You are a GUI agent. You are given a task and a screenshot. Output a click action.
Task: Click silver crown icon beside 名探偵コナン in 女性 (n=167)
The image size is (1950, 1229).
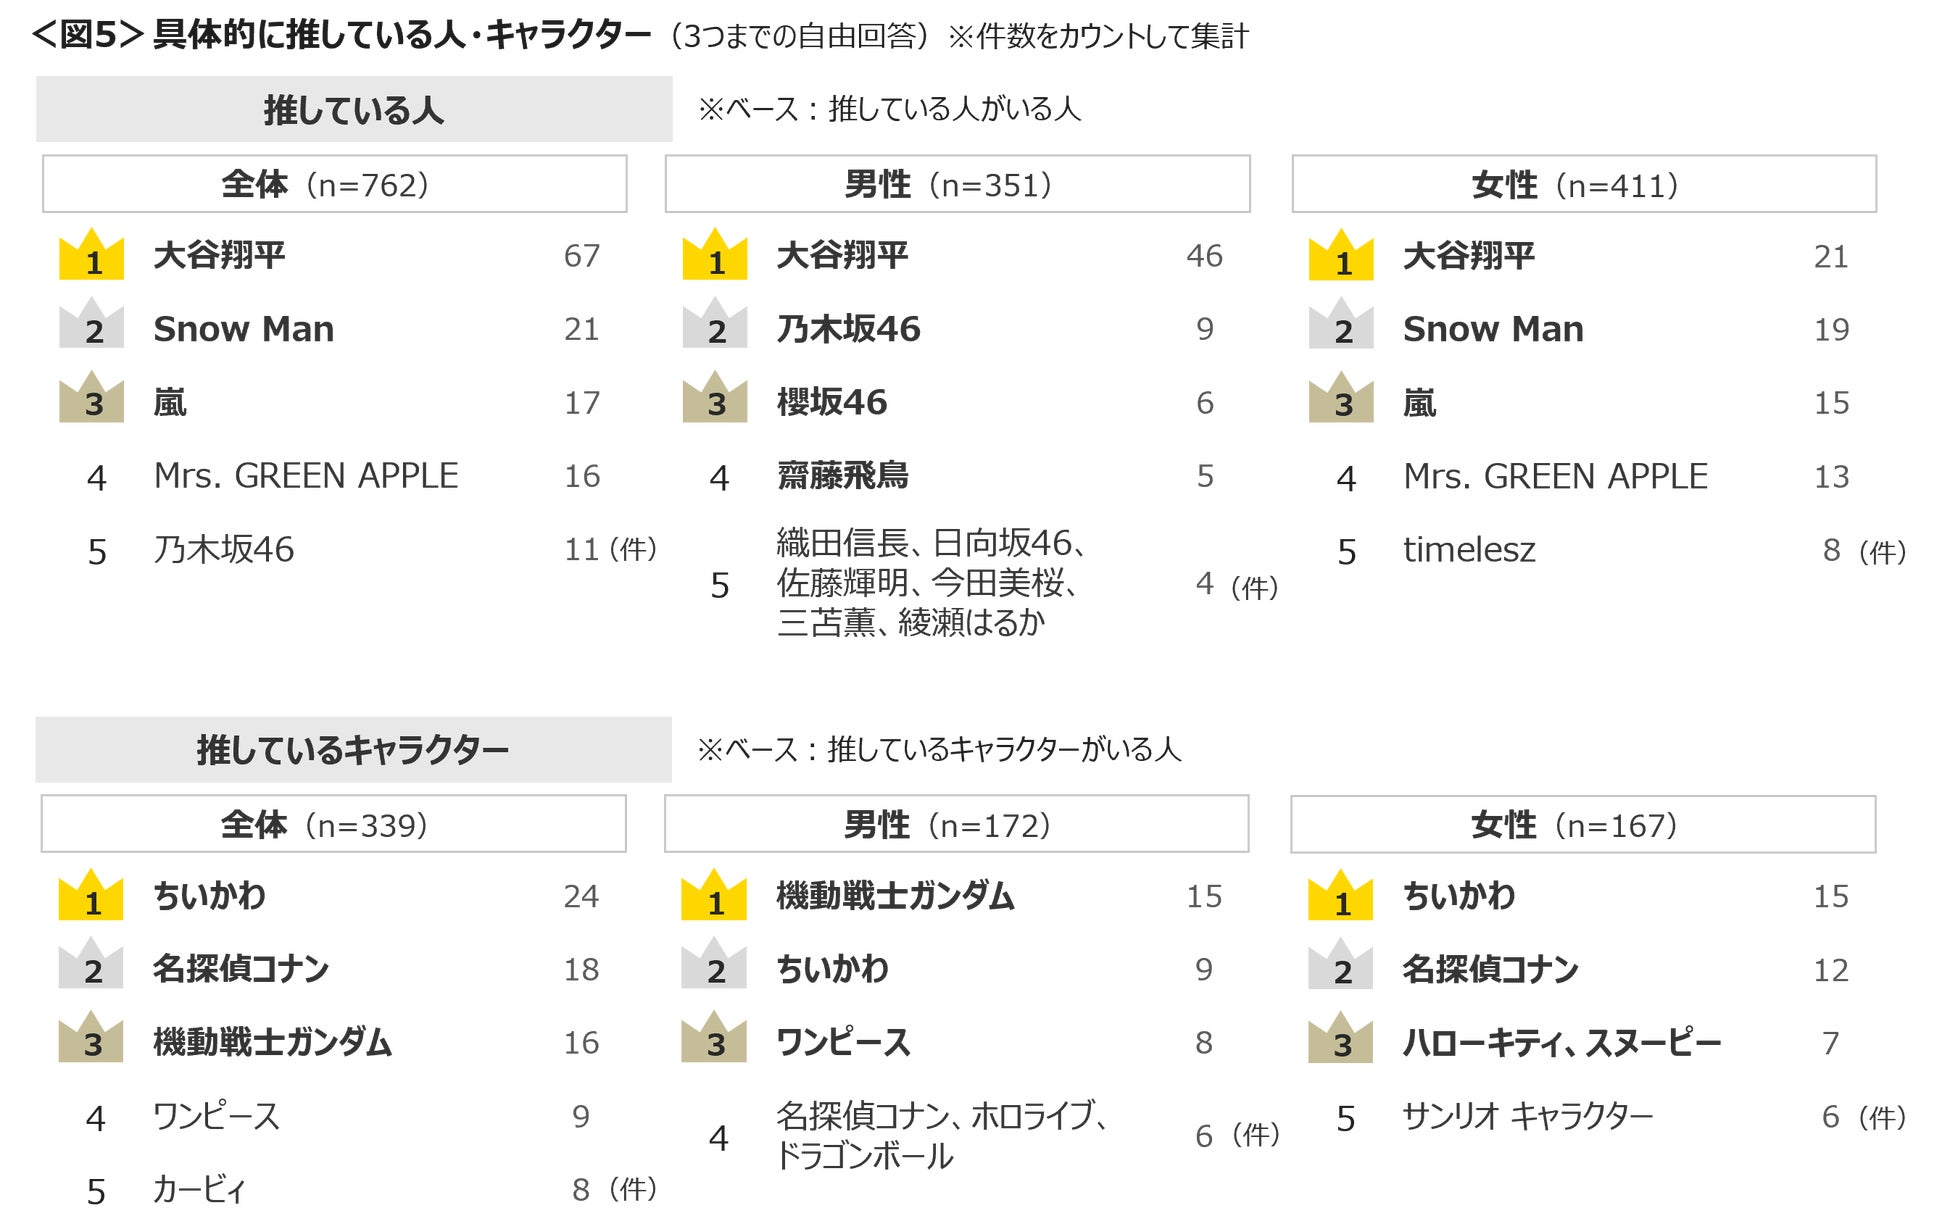[x=1341, y=966]
